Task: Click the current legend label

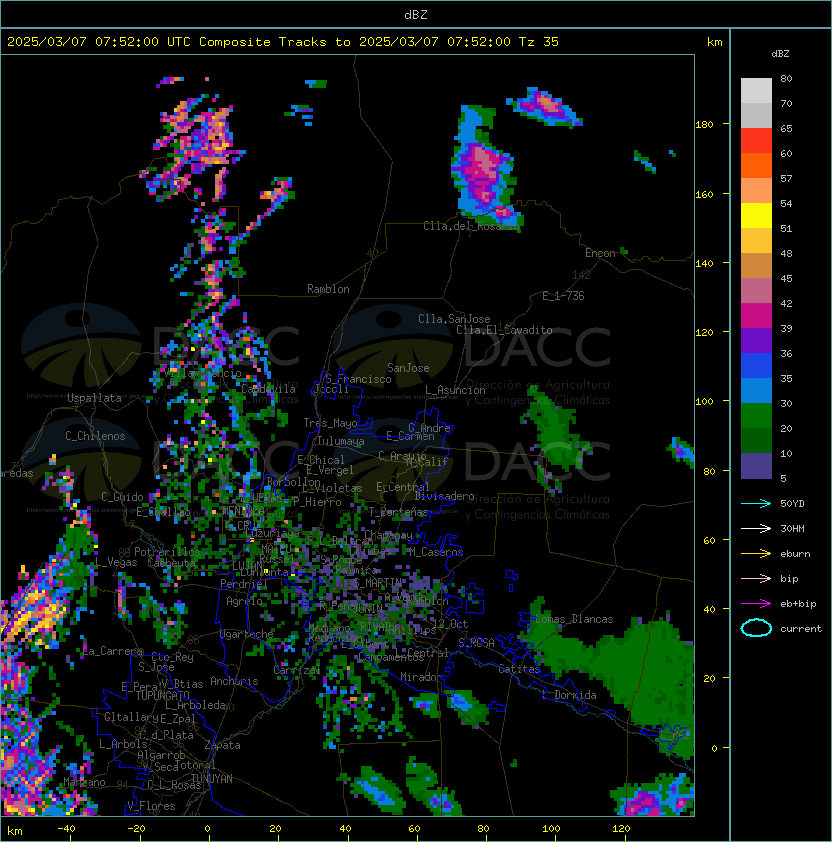Action: [801, 629]
